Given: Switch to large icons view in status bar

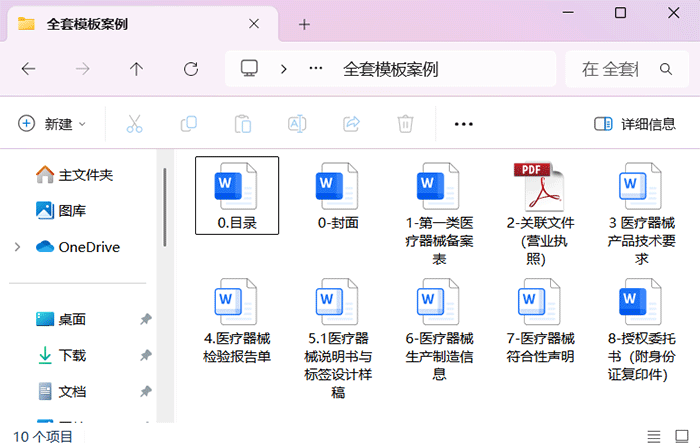Looking at the screenshot, I should click(680, 436).
